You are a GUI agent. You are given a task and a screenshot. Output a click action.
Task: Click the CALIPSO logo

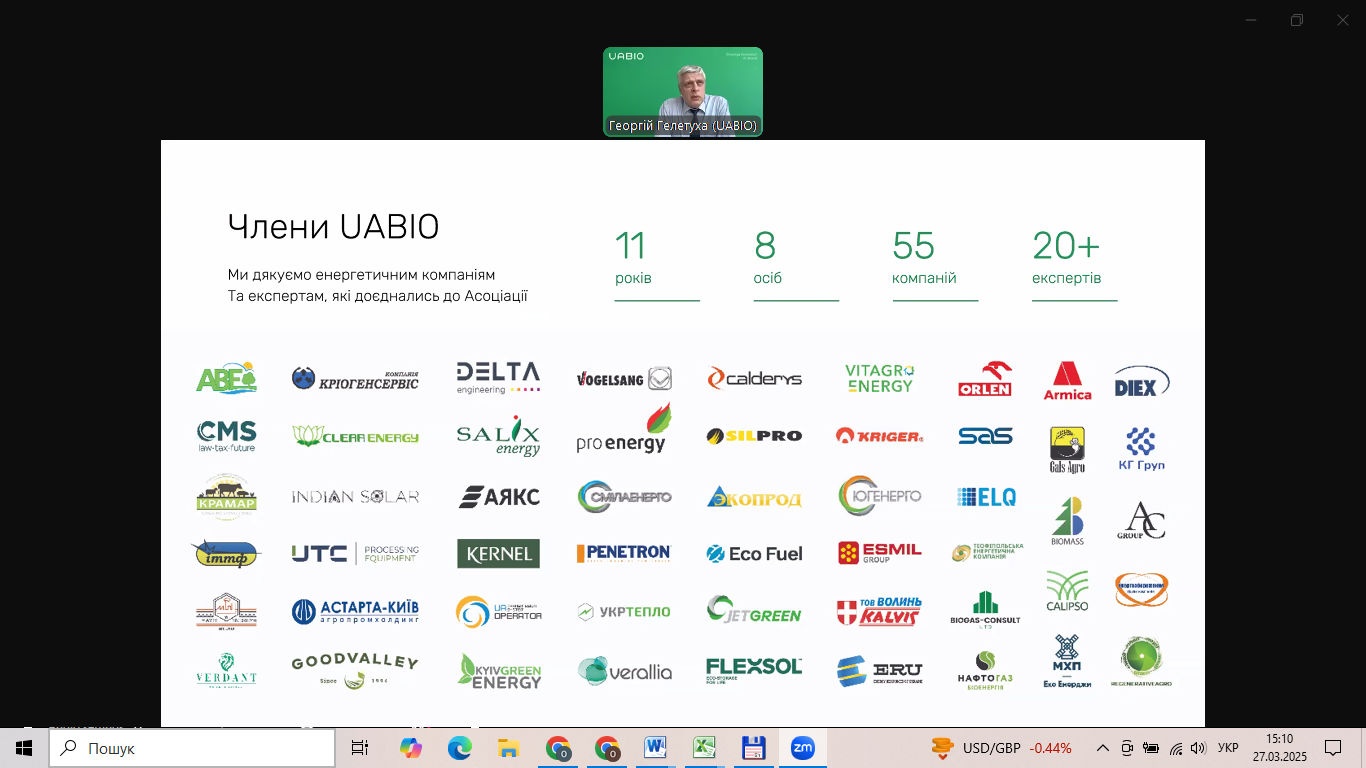pyautogui.click(x=1067, y=590)
